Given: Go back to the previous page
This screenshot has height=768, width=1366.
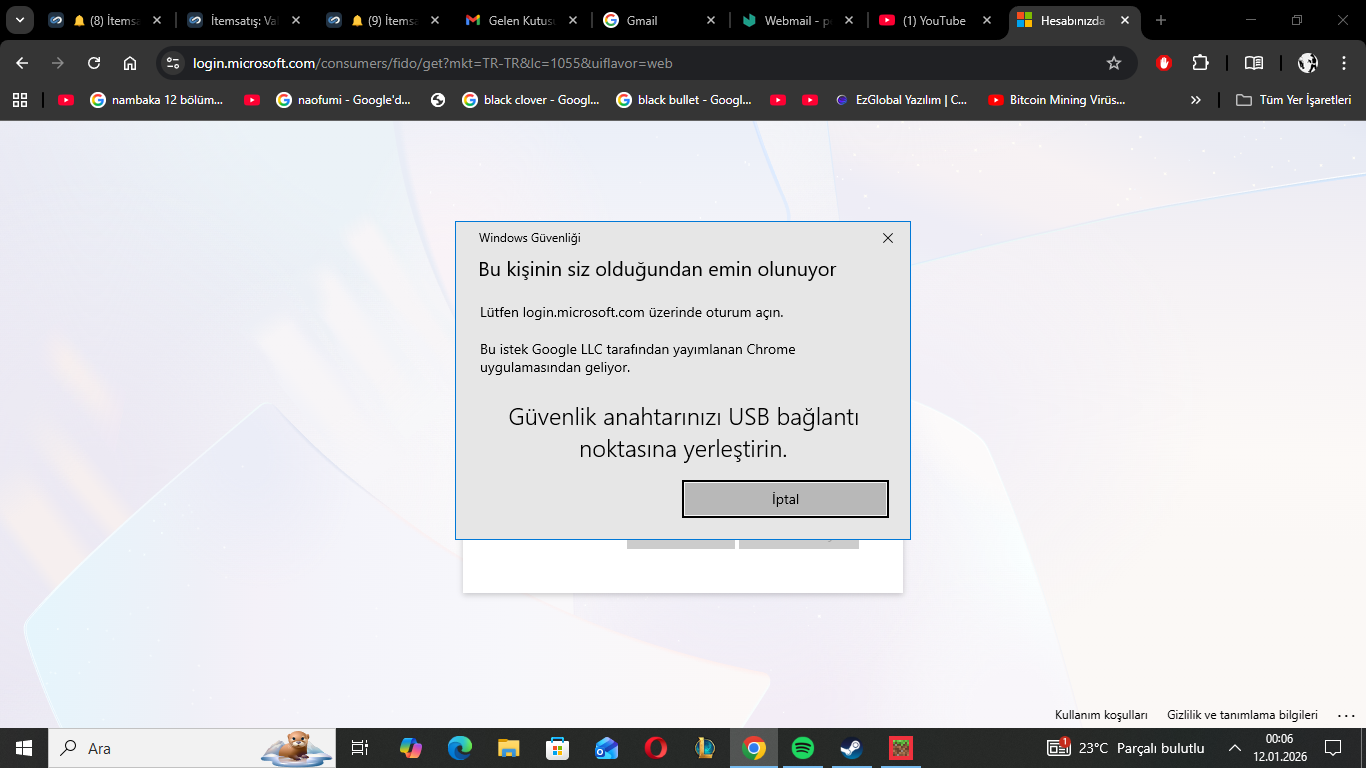Looking at the screenshot, I should click(22, 63).
